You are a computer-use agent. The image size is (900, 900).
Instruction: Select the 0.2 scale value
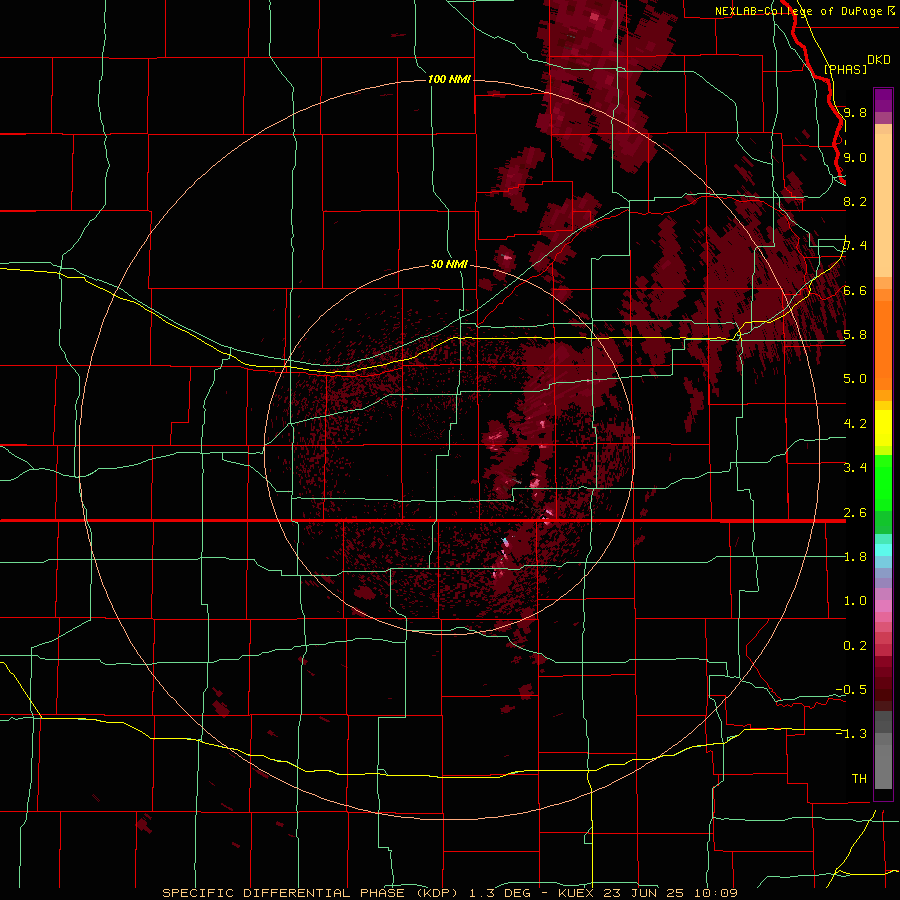click(855, 646)
